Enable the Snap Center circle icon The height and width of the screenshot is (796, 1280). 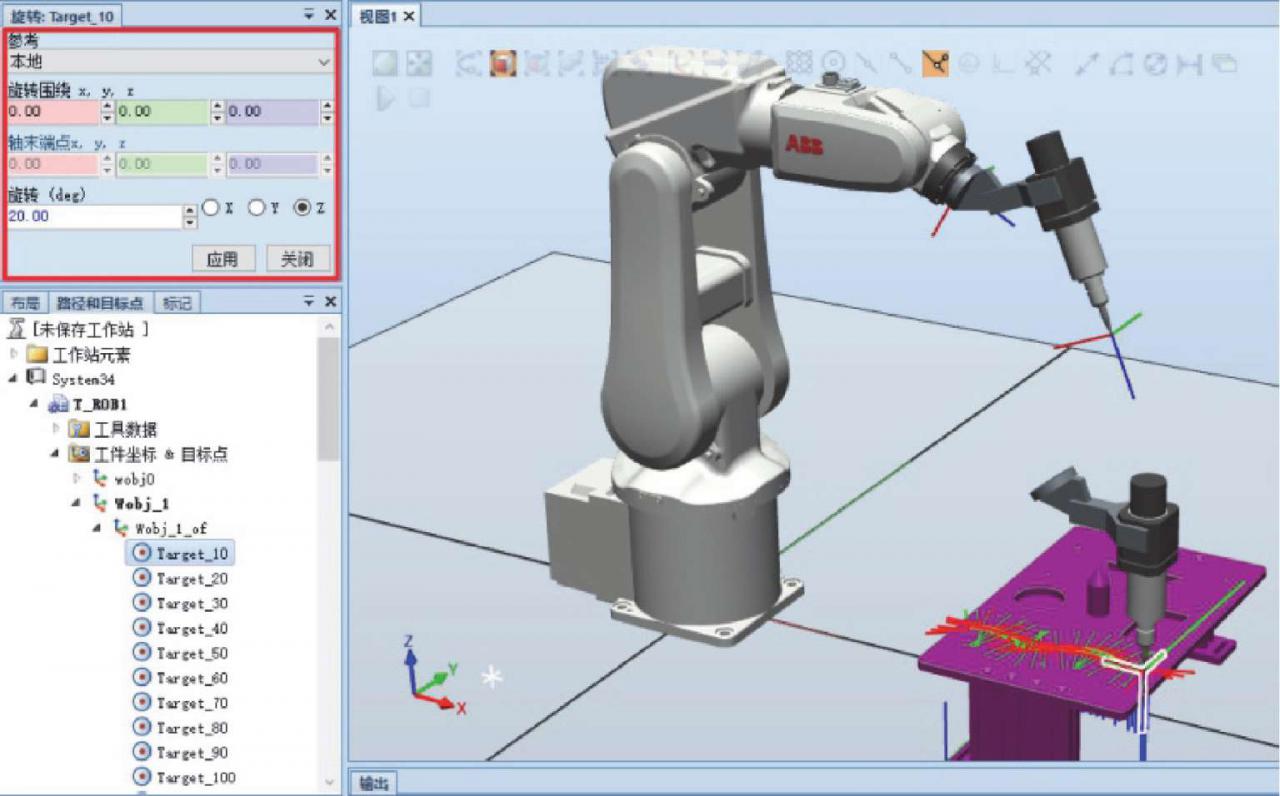pos(833,64)
